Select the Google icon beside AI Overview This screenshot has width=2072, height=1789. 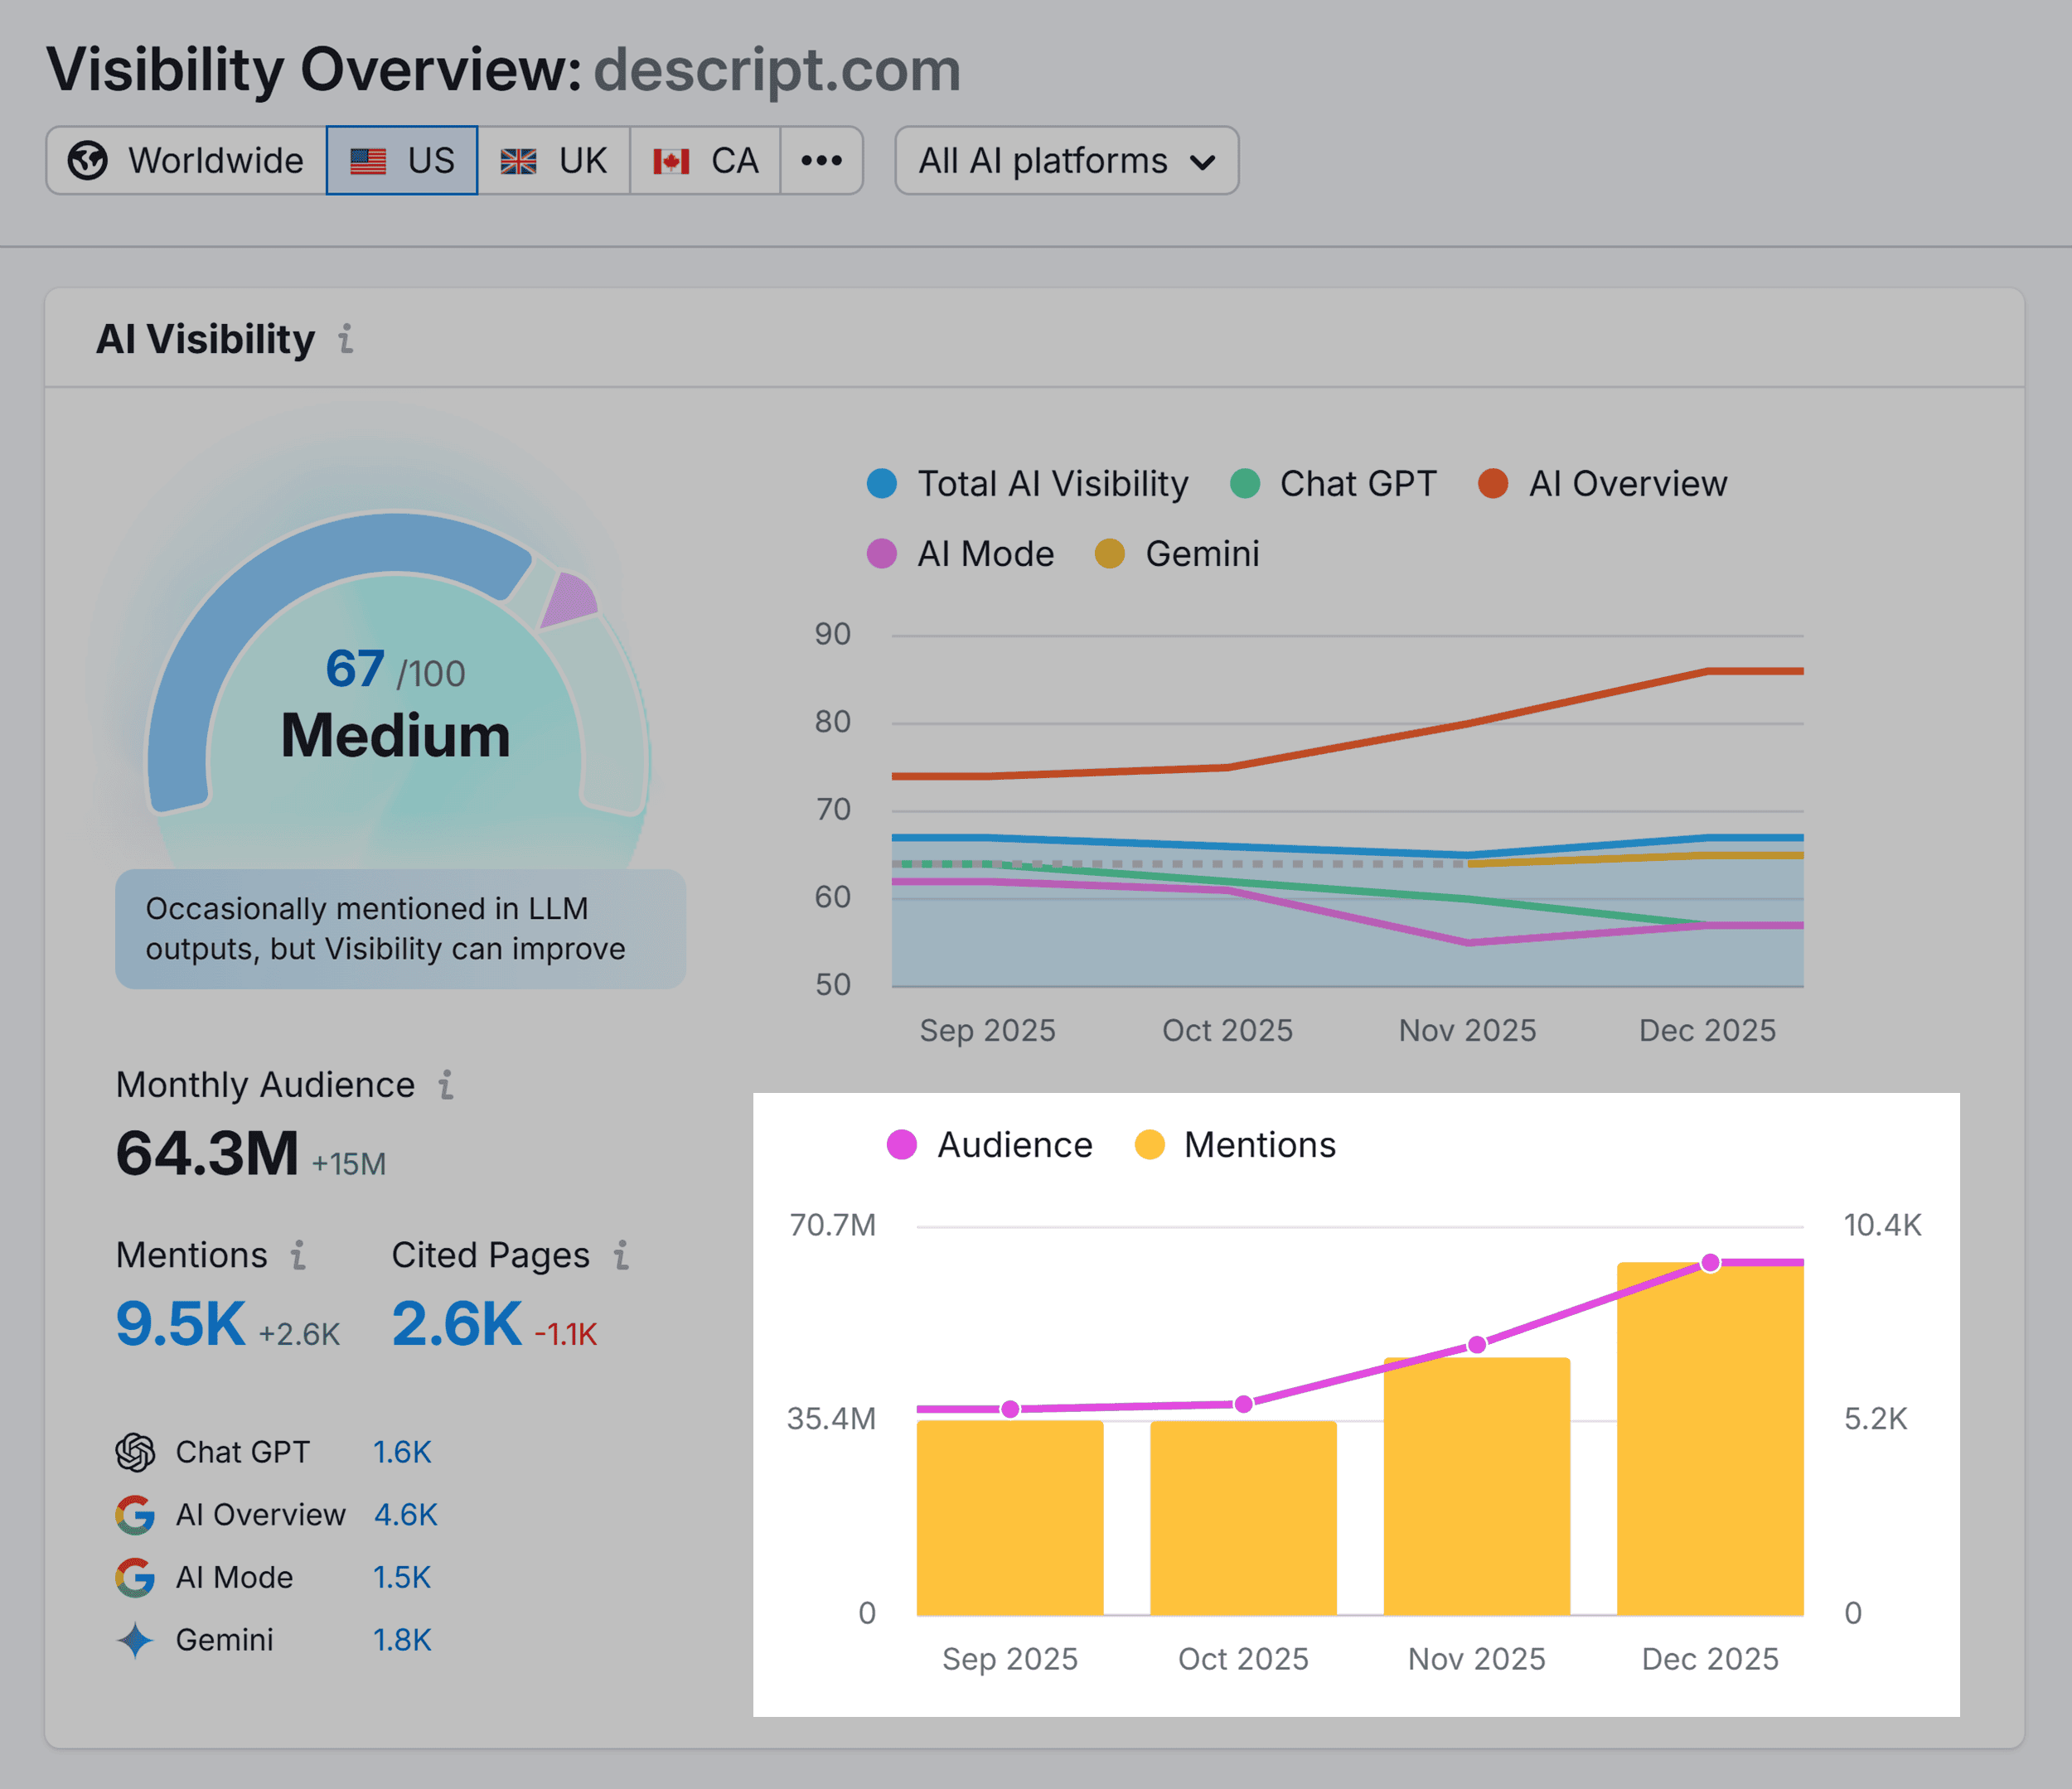tap(135, 1515)
